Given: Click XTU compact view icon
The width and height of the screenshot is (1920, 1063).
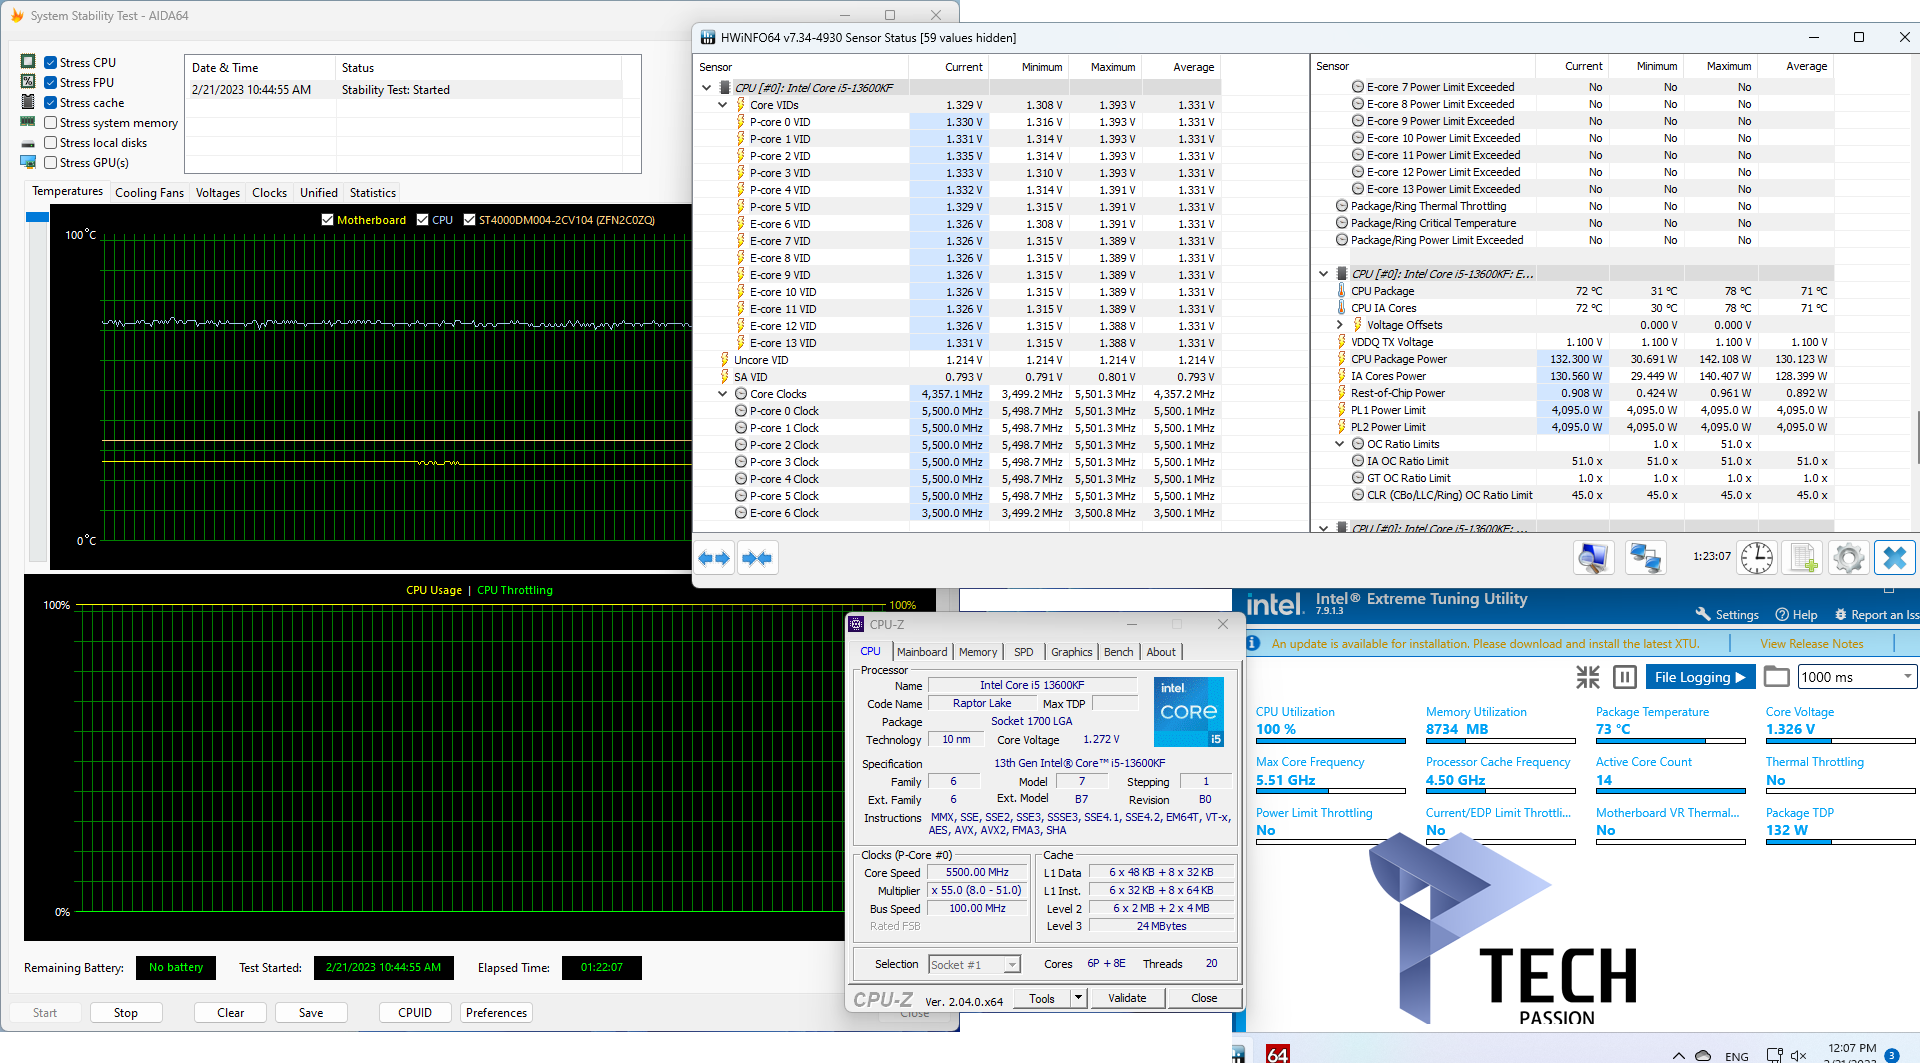Looking at the screenshot, I should tap(1587, 677).
